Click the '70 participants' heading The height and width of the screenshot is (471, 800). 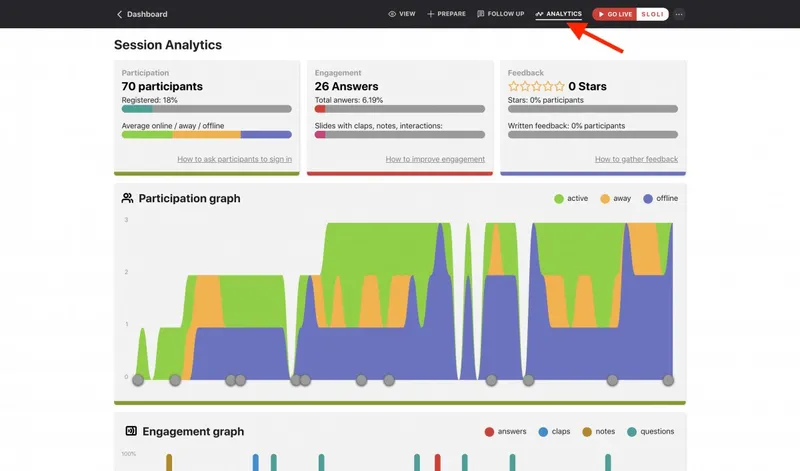pyautogui.click(x=162, y=86)
